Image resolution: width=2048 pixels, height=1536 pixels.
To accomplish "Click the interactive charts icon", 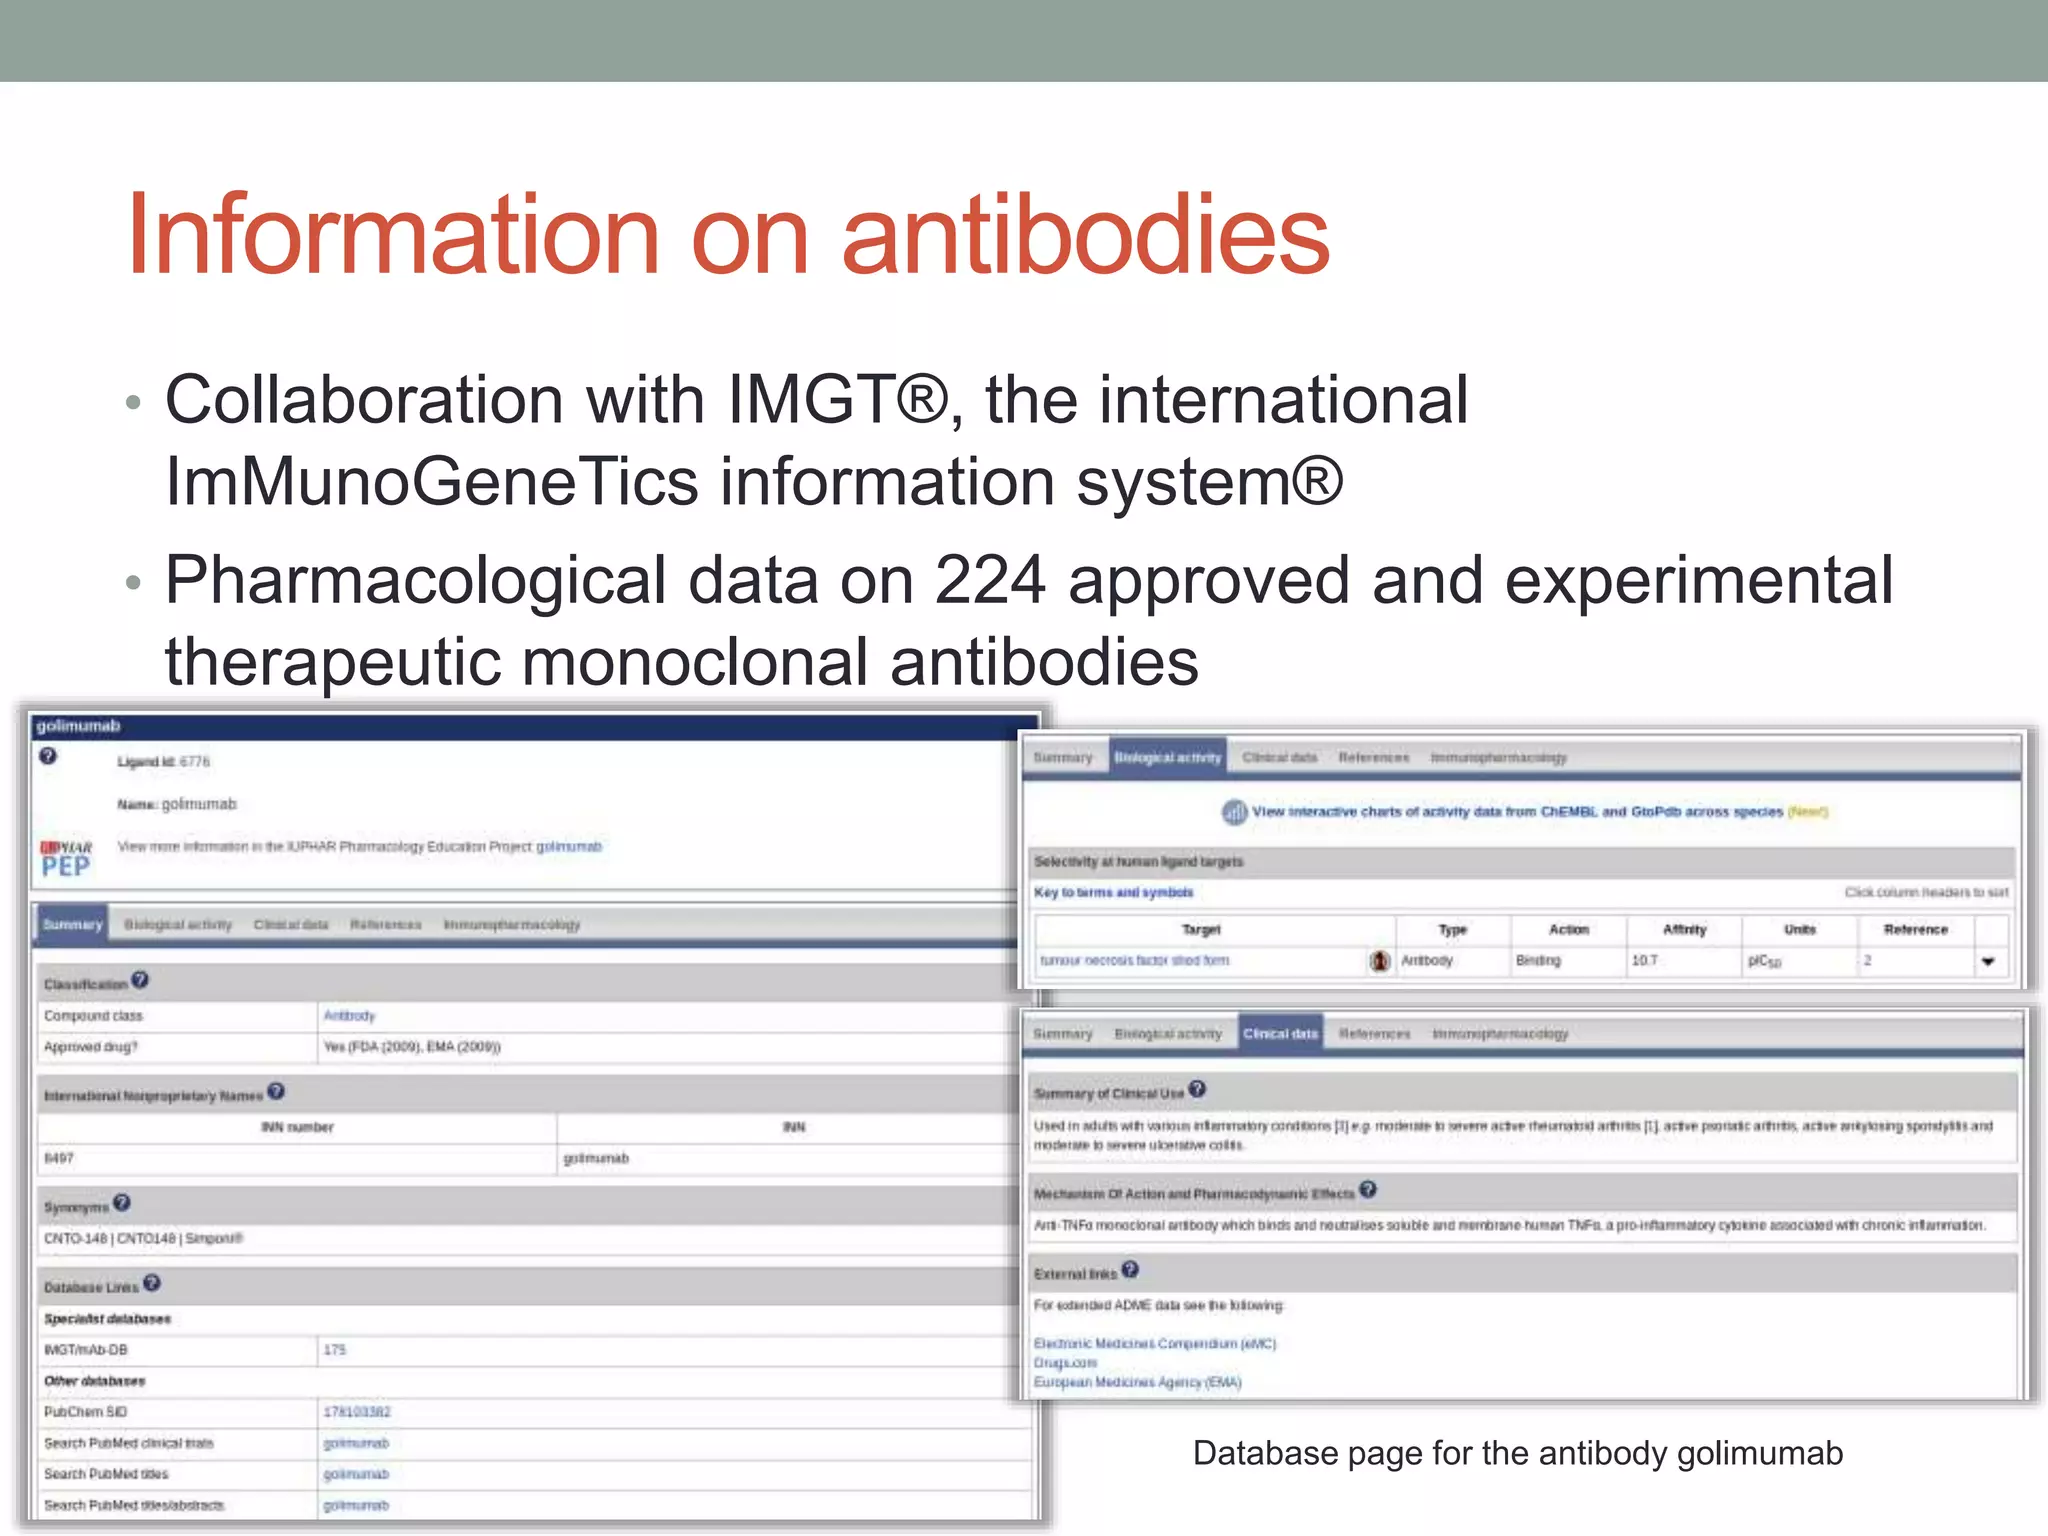I will [x=1234, y=812].
